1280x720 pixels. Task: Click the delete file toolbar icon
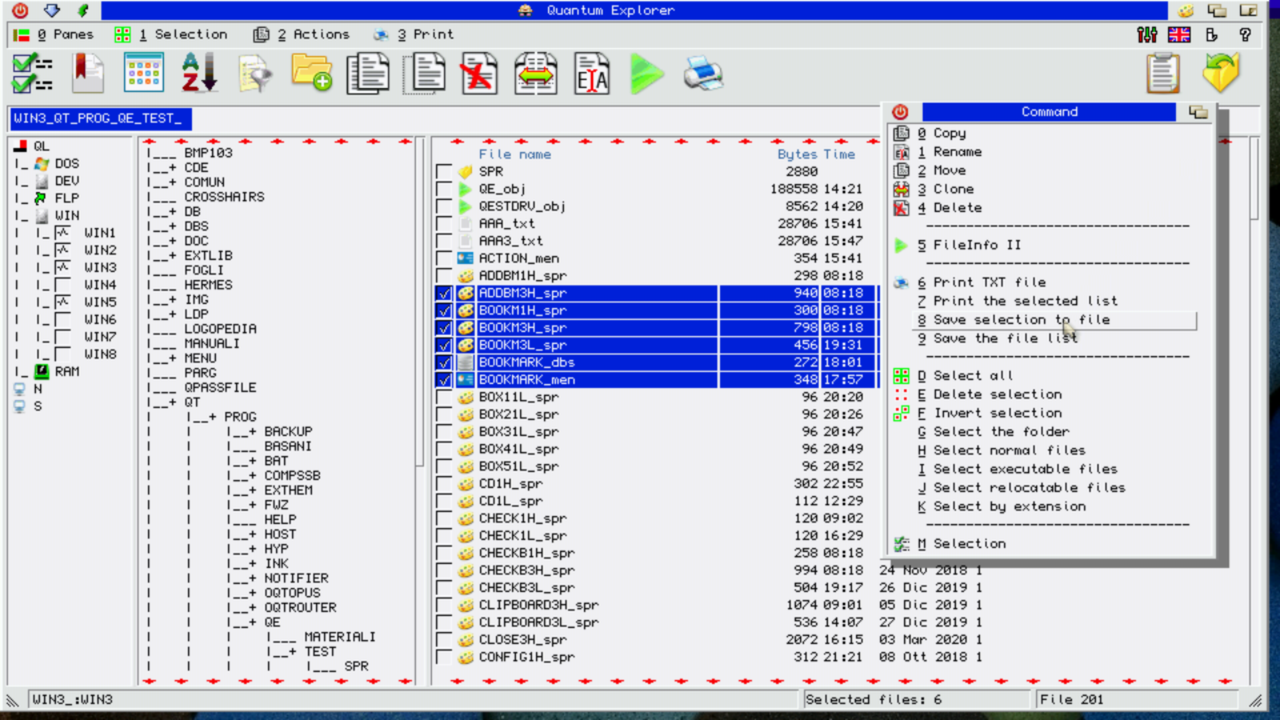[479, 74]
